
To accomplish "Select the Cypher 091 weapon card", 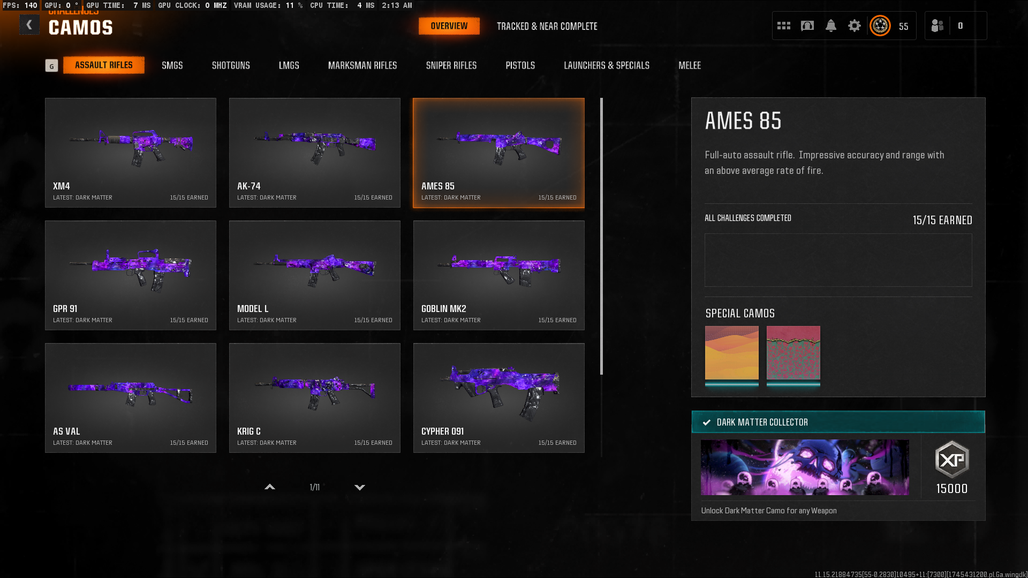I will 499,398.
